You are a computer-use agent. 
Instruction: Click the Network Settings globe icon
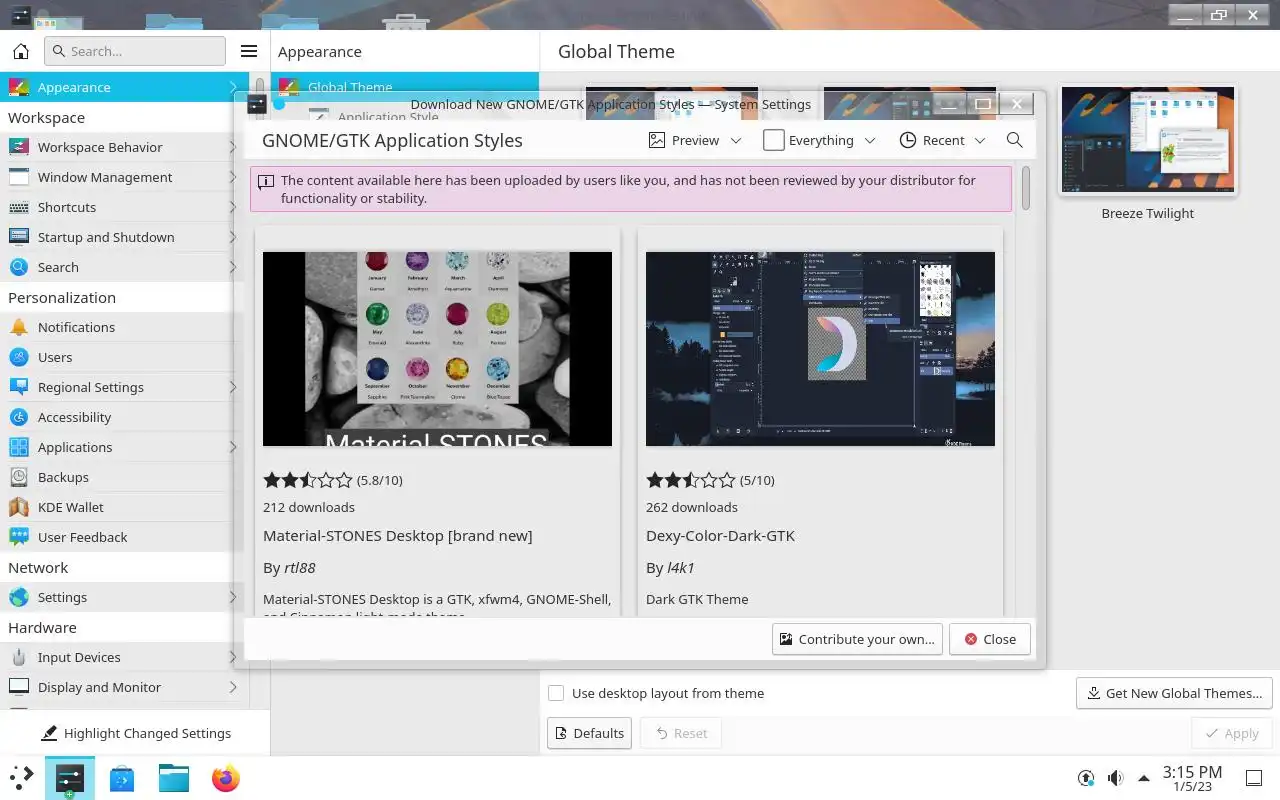click(x=18, y=597)
